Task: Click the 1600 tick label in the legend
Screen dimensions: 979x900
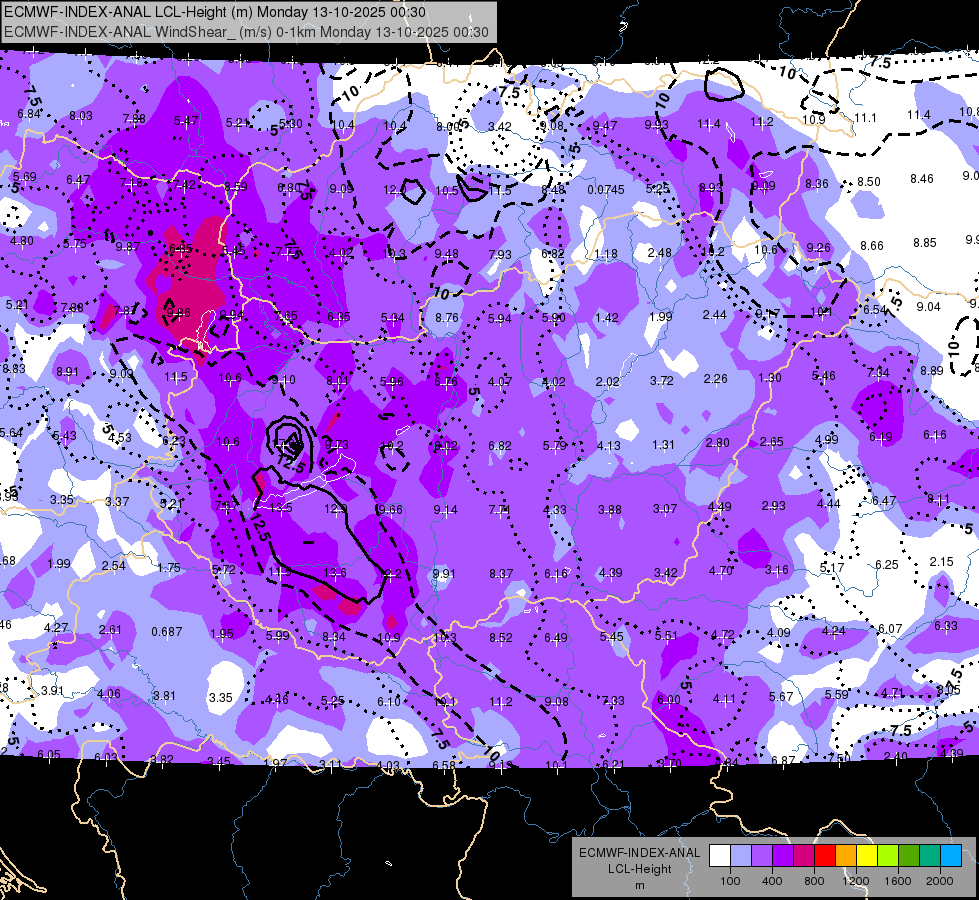Action: click(897, 881)
